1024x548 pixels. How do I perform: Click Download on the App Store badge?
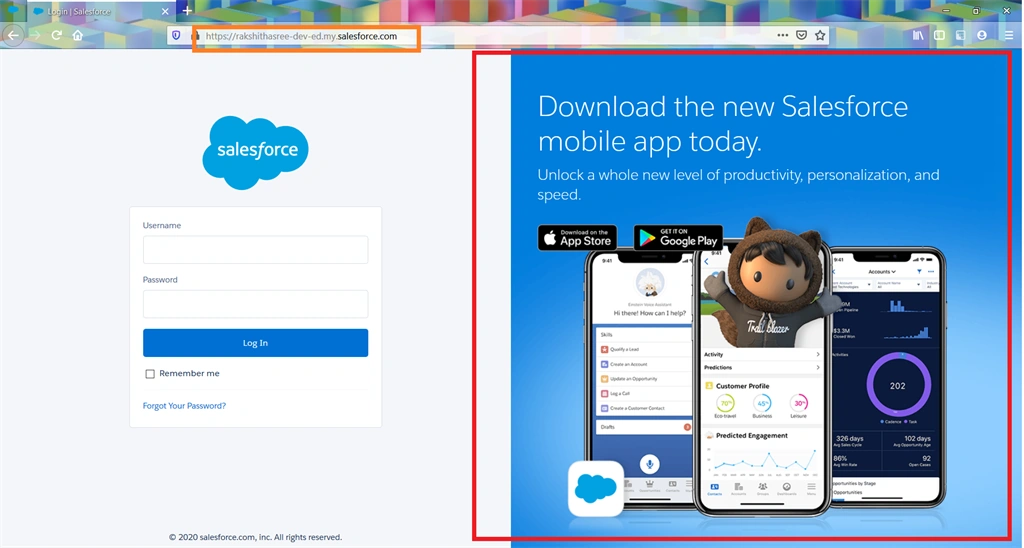[x=577, y=238]
